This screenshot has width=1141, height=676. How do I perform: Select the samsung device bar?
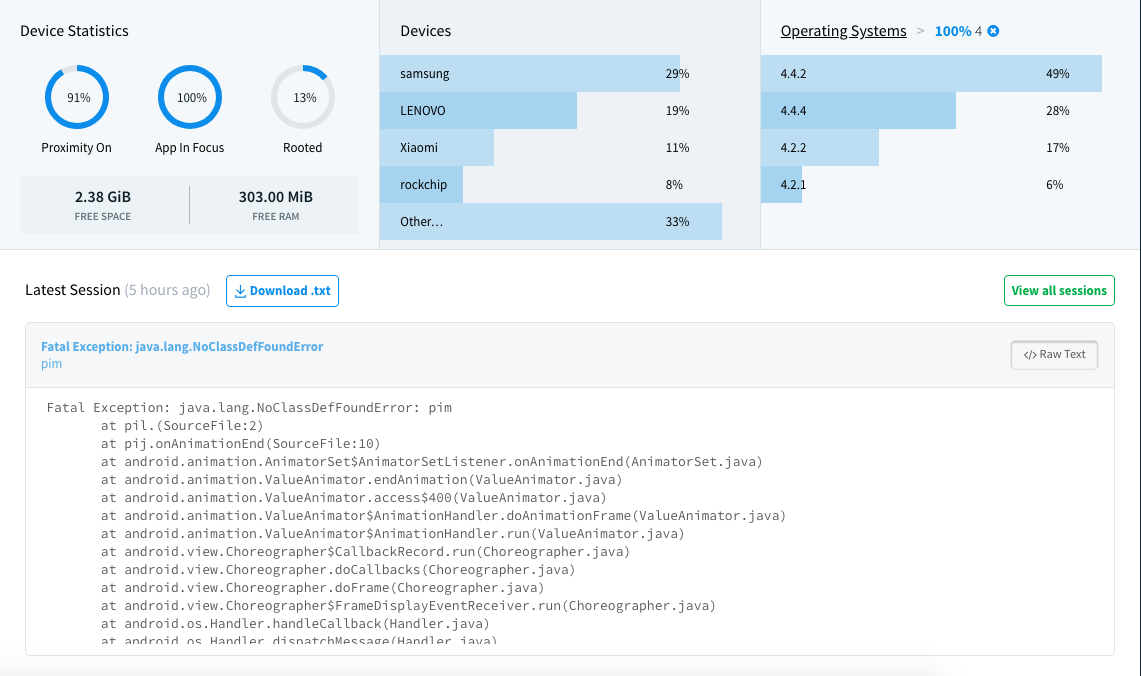530,74
